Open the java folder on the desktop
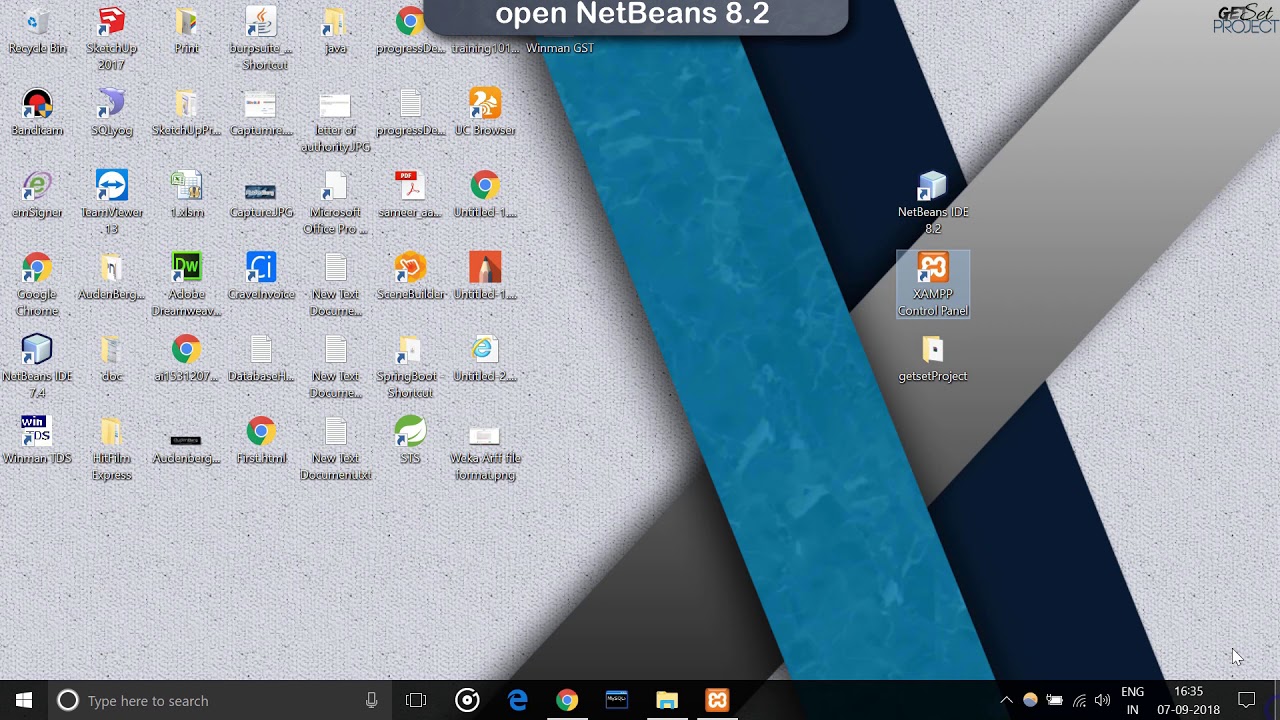Screen dimensions: 1280x720 (x=335, y=30)
